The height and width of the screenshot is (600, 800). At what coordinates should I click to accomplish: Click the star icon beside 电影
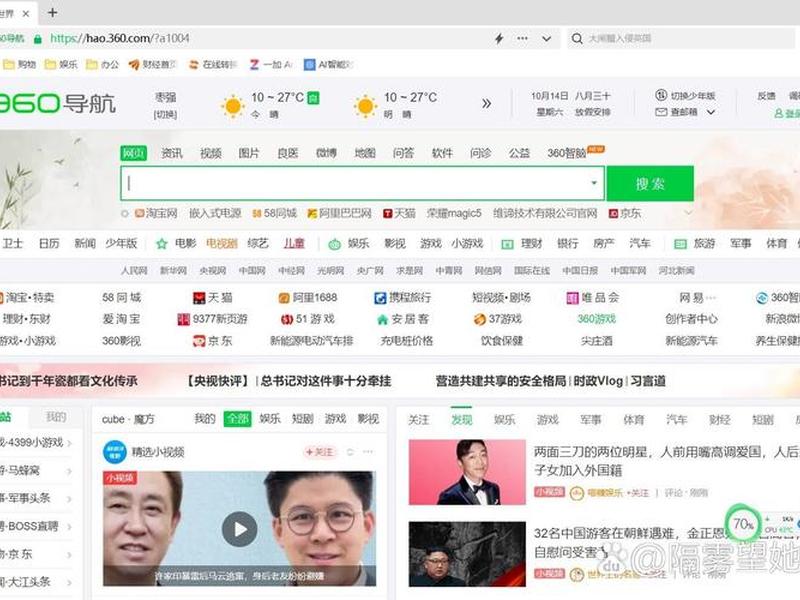(x=162, y=244)
